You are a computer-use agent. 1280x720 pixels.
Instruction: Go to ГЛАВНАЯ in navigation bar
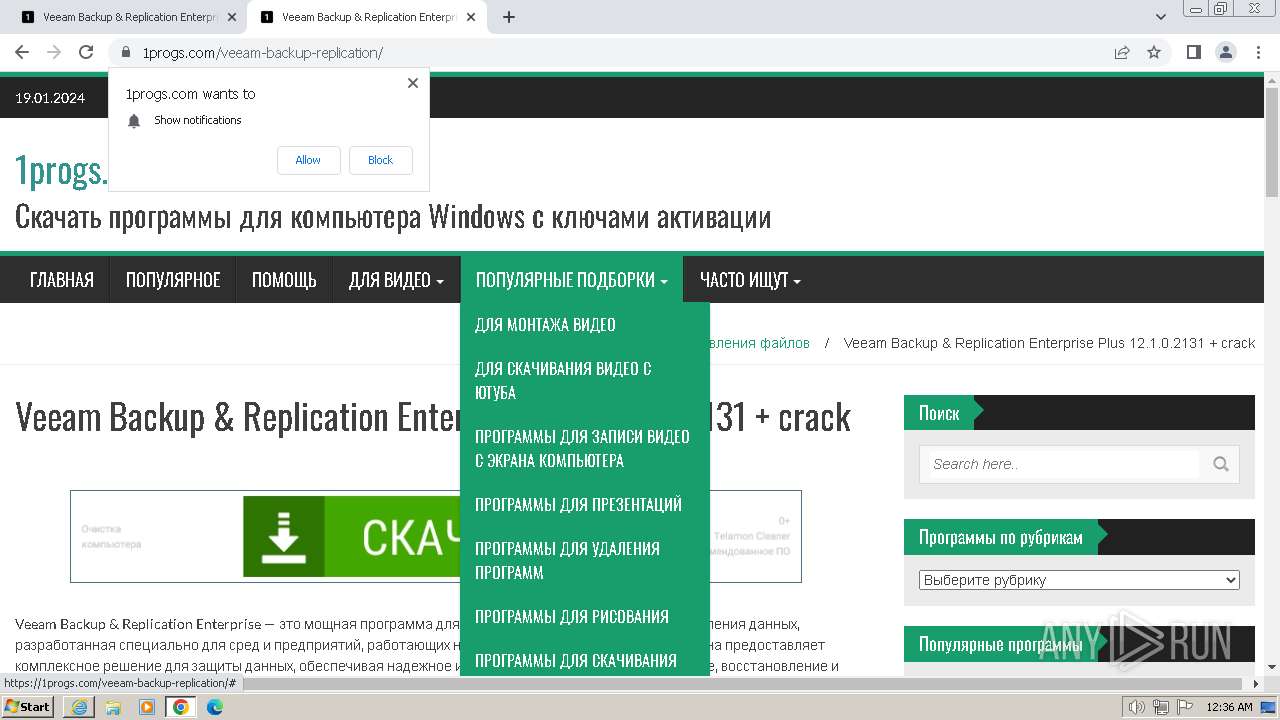pyautogui.click(x=62, y=280)
